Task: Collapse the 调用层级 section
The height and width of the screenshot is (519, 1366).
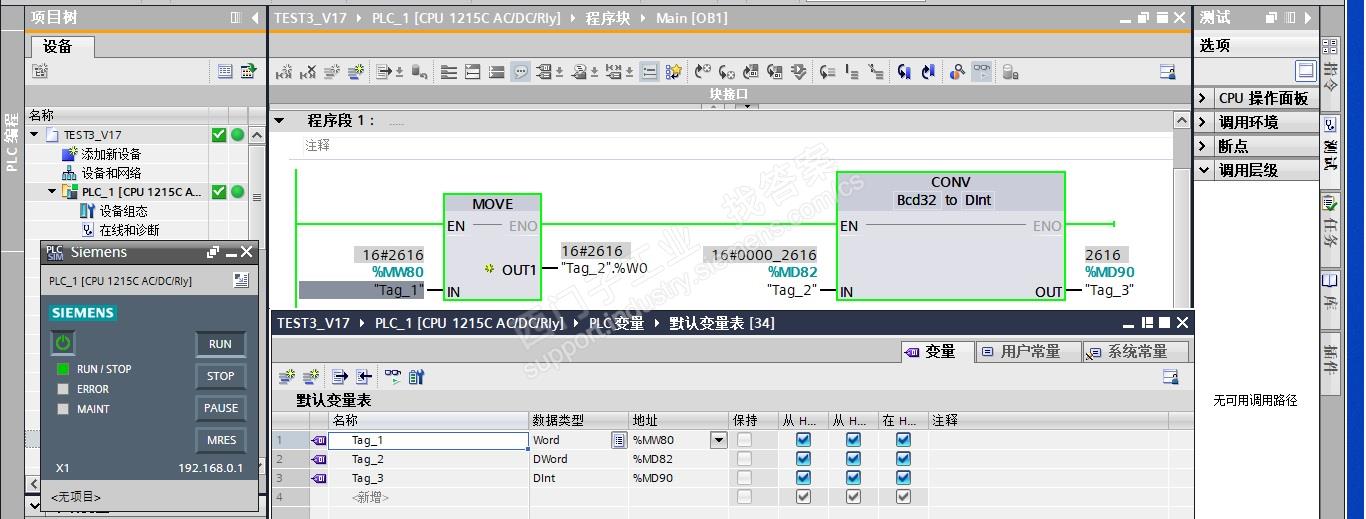Action: click(x=1203, y=170)
